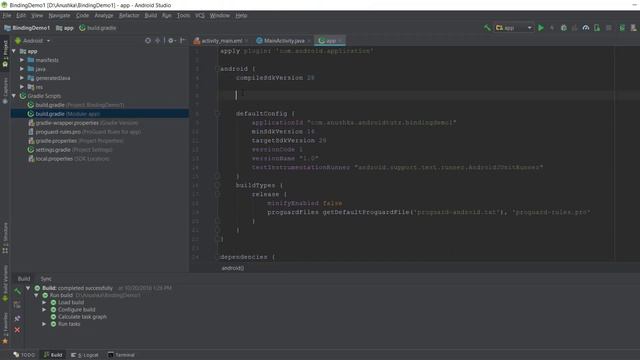Screen dimensions: 640x360
Task: Toggle the Structure side tab
Action: click(x=5, y=238)
